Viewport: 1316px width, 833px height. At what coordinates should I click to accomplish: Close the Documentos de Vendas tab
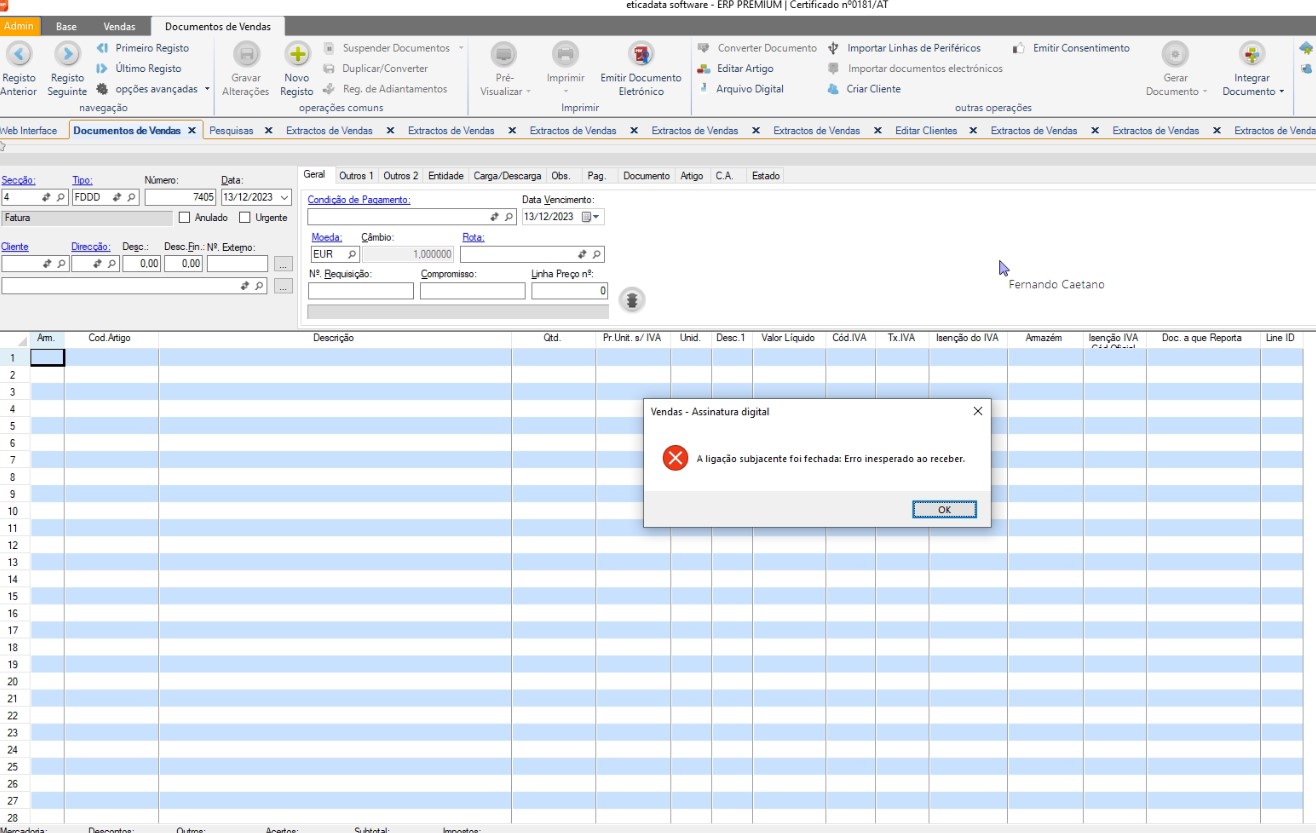point(192,131)
